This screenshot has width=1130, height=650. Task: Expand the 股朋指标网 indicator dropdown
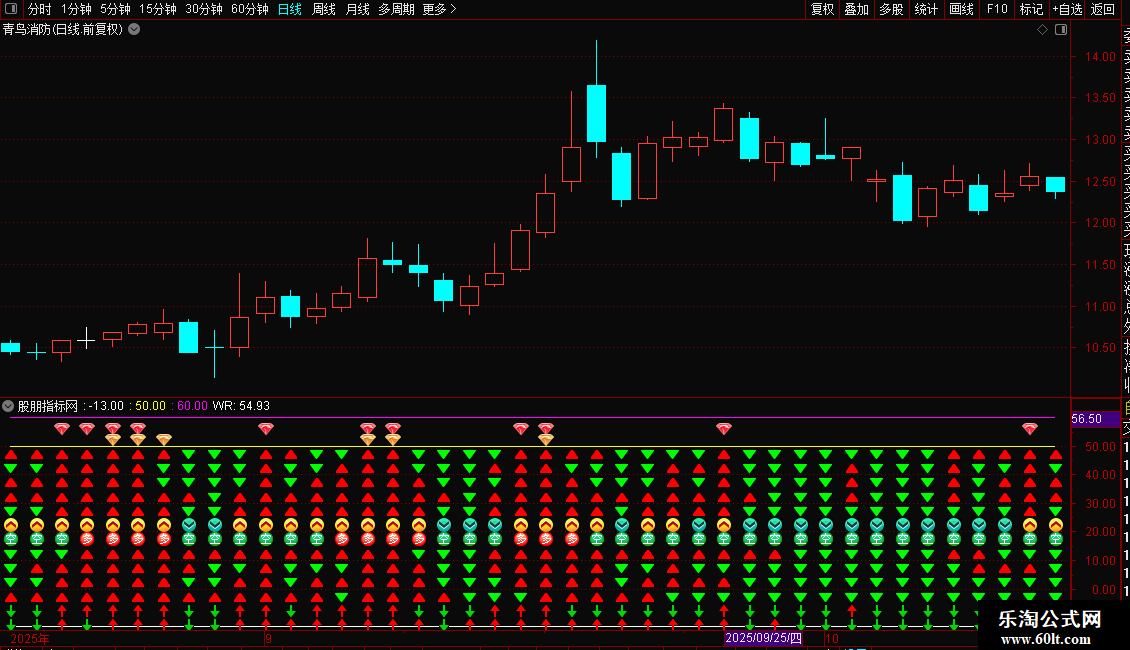[x=8, y=406]
